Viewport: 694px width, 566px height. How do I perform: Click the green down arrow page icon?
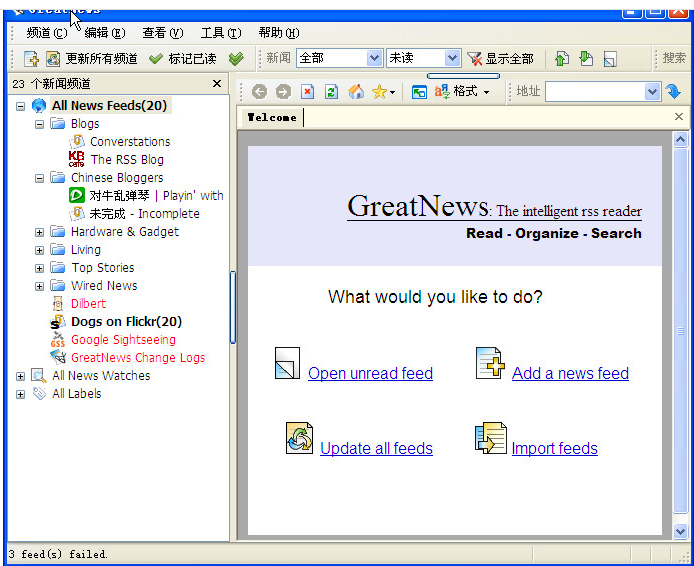coord(586,59)
